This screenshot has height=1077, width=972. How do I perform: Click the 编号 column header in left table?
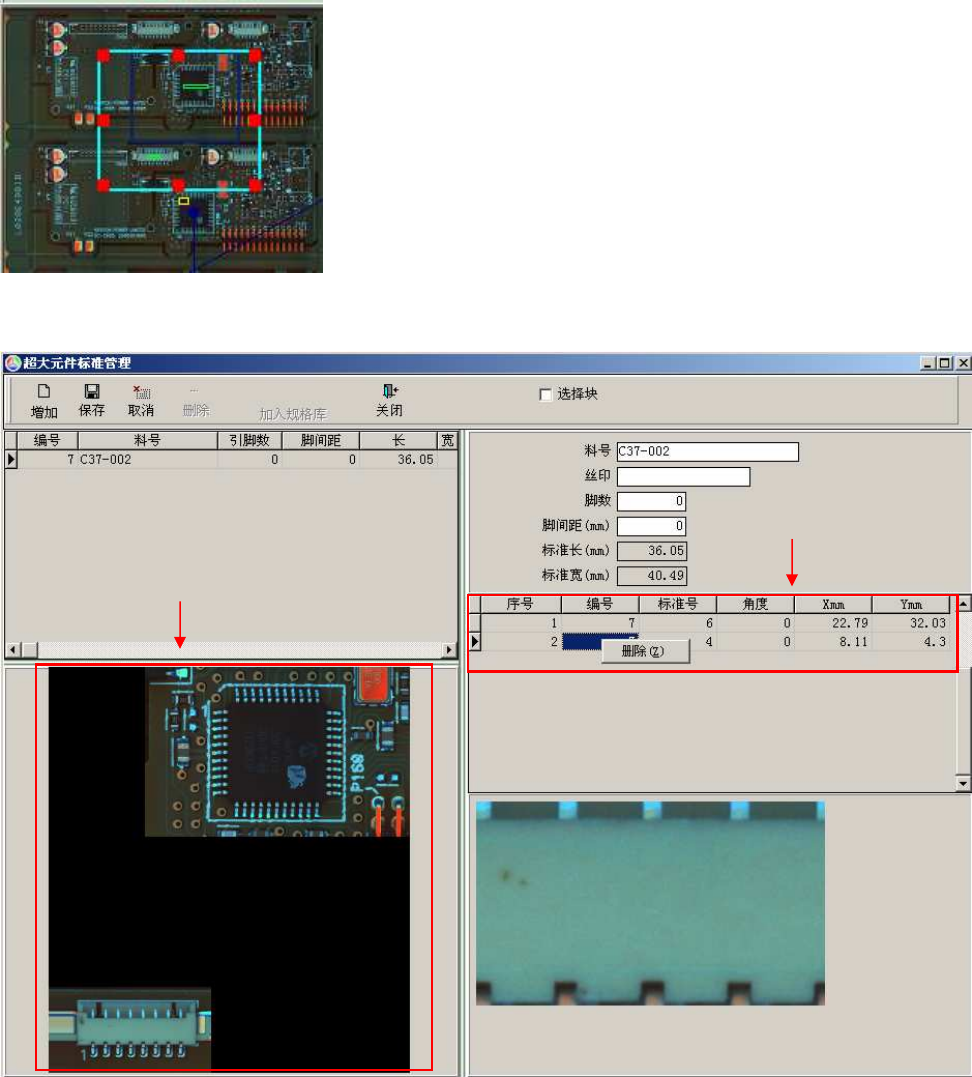coord(47,440)
